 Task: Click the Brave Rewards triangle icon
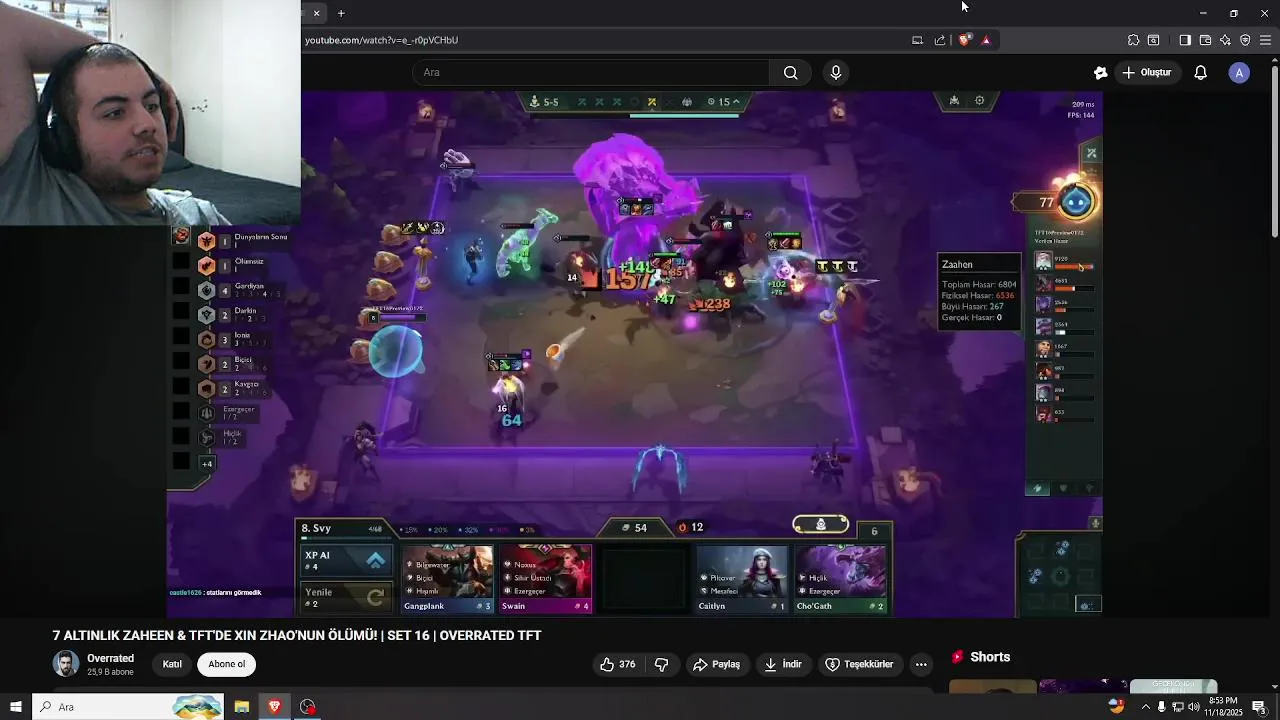click(x=986, y=40)
